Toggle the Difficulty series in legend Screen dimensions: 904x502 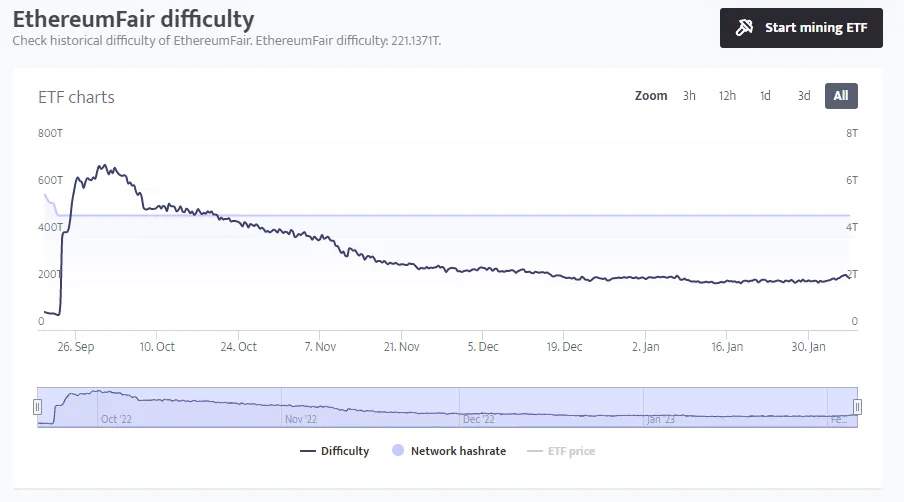point(334,451)
